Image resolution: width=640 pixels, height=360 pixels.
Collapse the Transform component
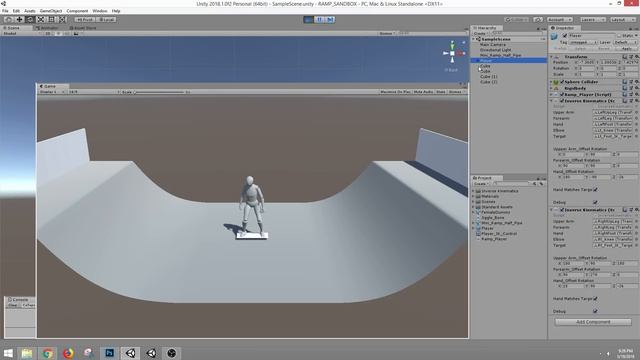(551, 57)
